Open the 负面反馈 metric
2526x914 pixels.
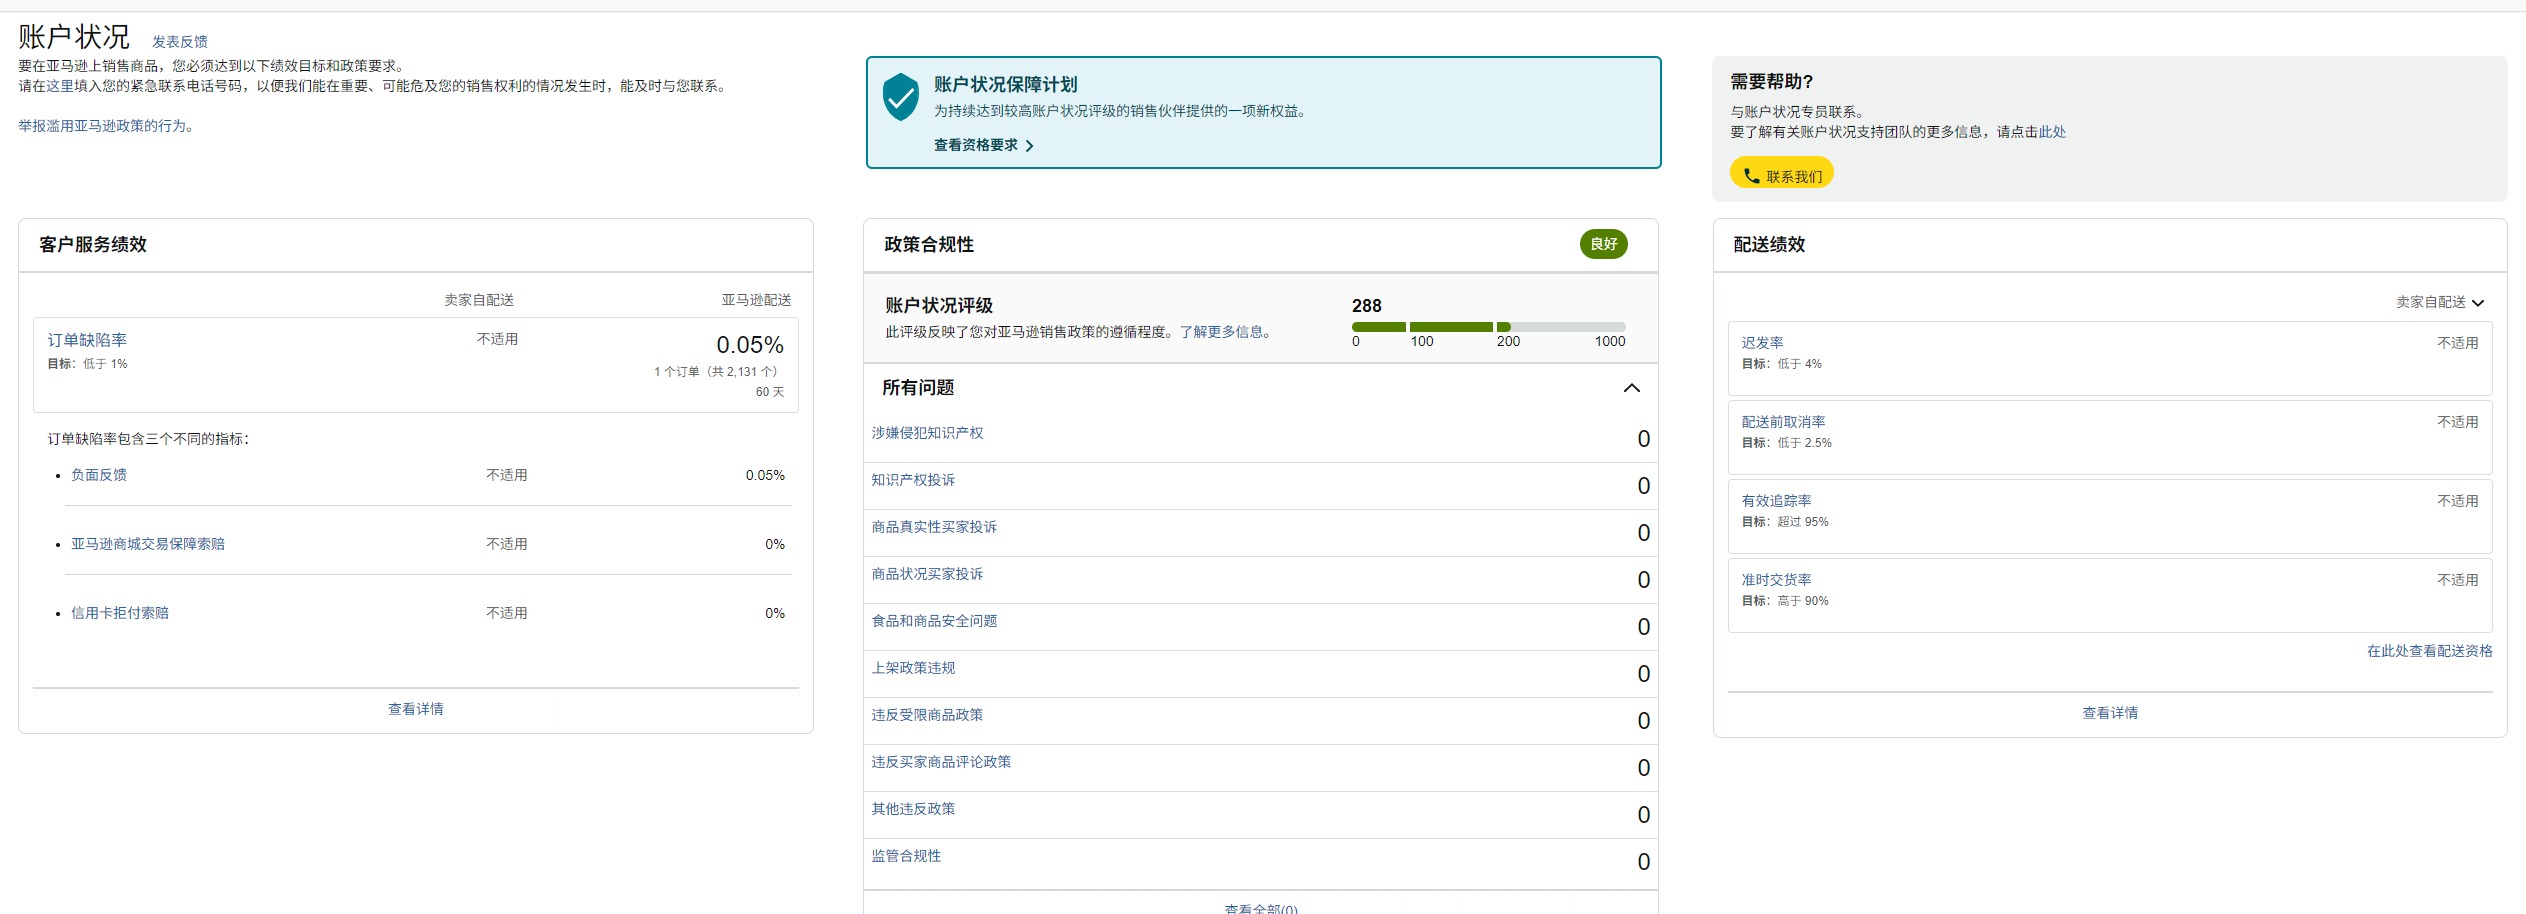pyautogui.click(x=99, y=475)
